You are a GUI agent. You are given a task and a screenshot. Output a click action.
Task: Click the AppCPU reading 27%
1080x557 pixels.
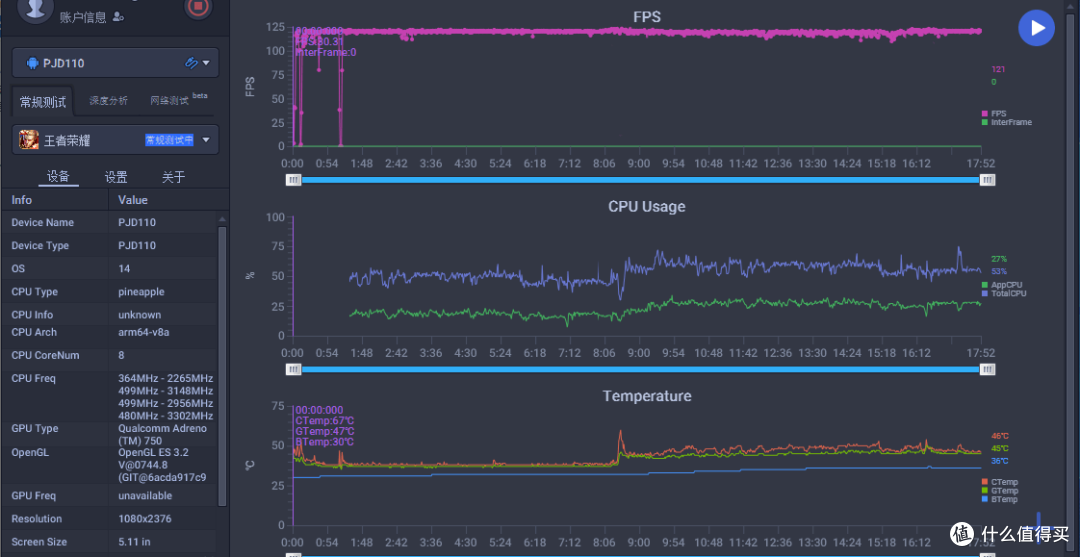(x=999, y=259)
